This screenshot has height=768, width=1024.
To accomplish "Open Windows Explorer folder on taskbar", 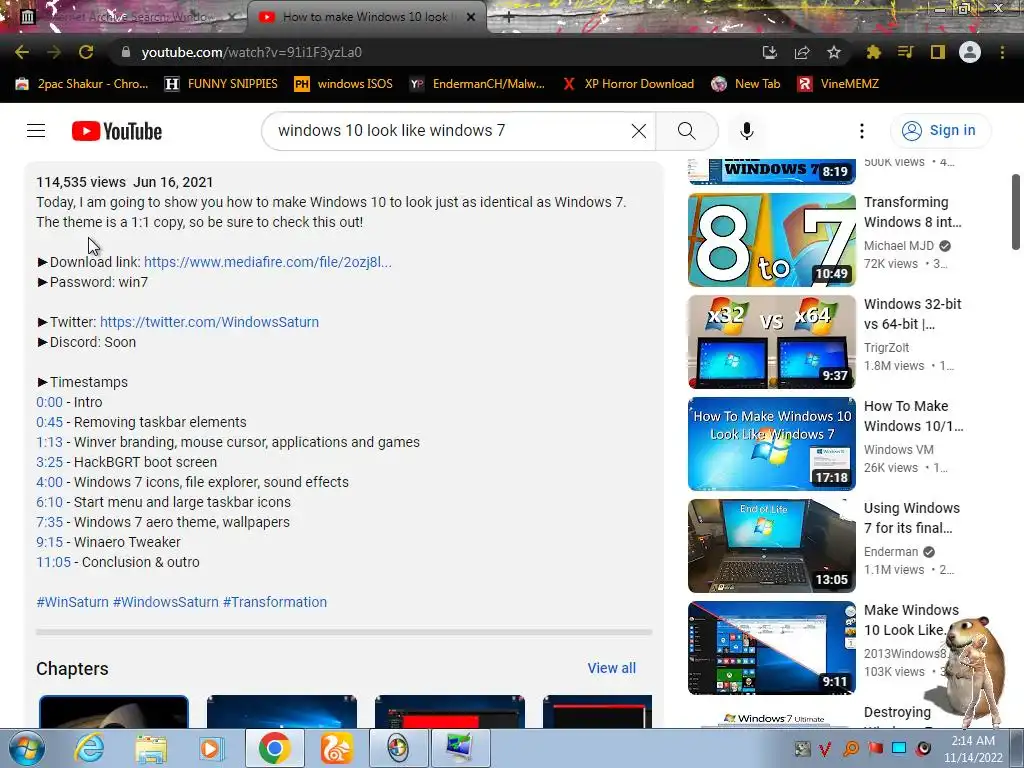I will (151, 748).
